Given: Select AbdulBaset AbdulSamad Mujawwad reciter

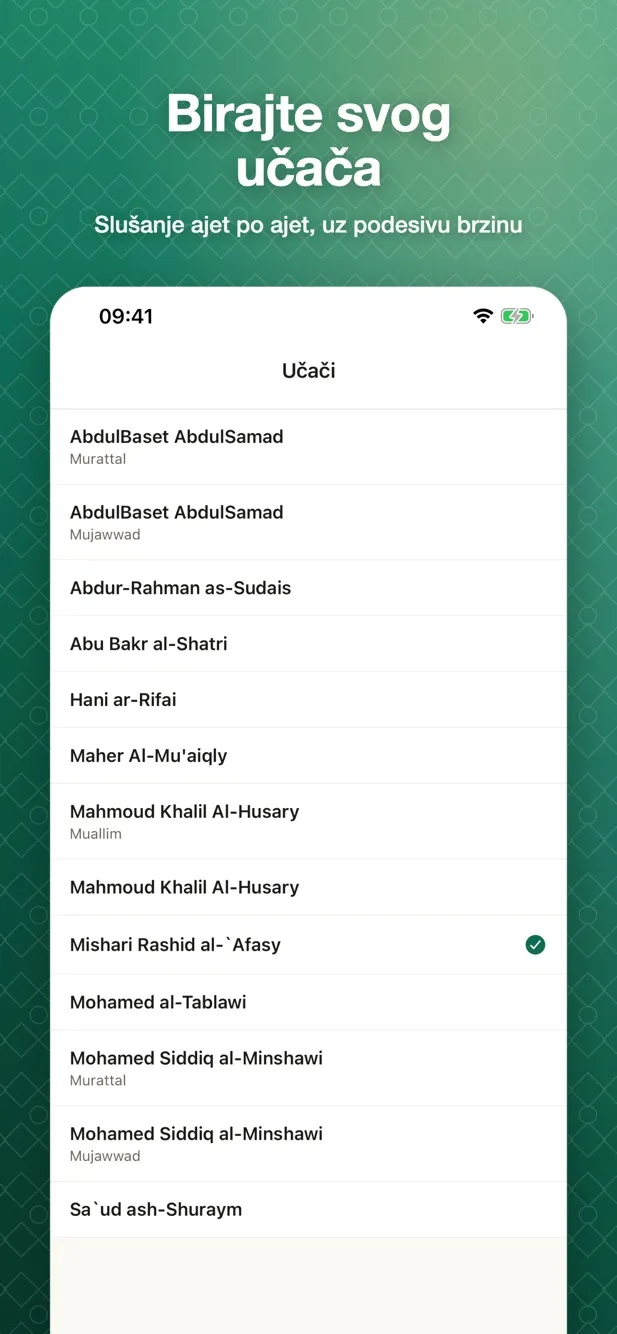Looking at the screenshot, I should point(308,522).
